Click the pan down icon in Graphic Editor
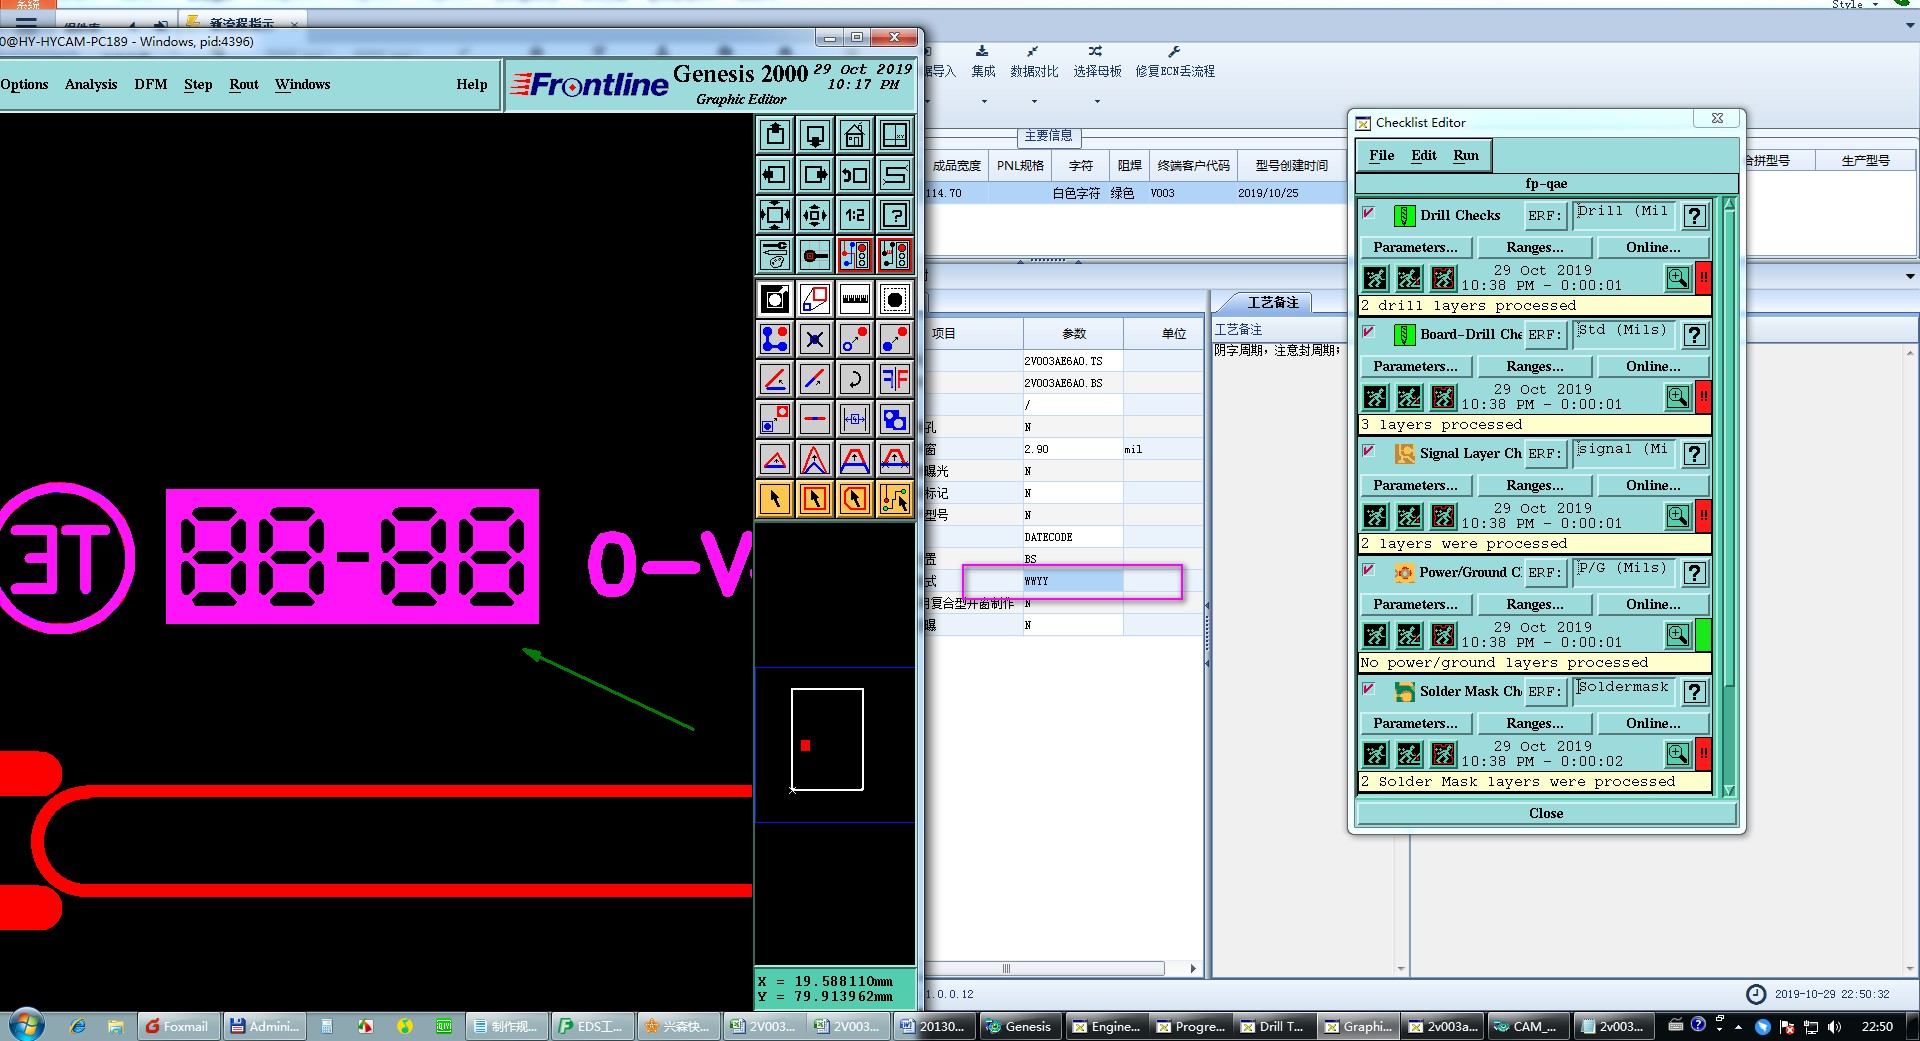 [x=815, y=135]
